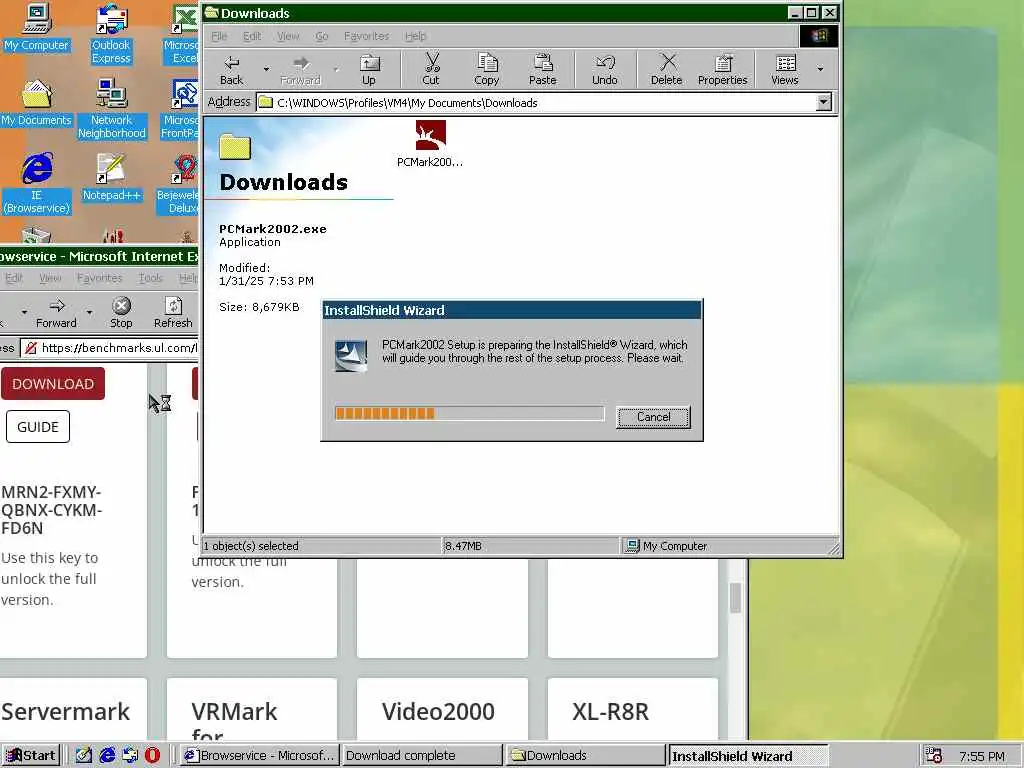Click the Delete X toolbar icon
The image size is (1024, 768).
tap(666, 69)
